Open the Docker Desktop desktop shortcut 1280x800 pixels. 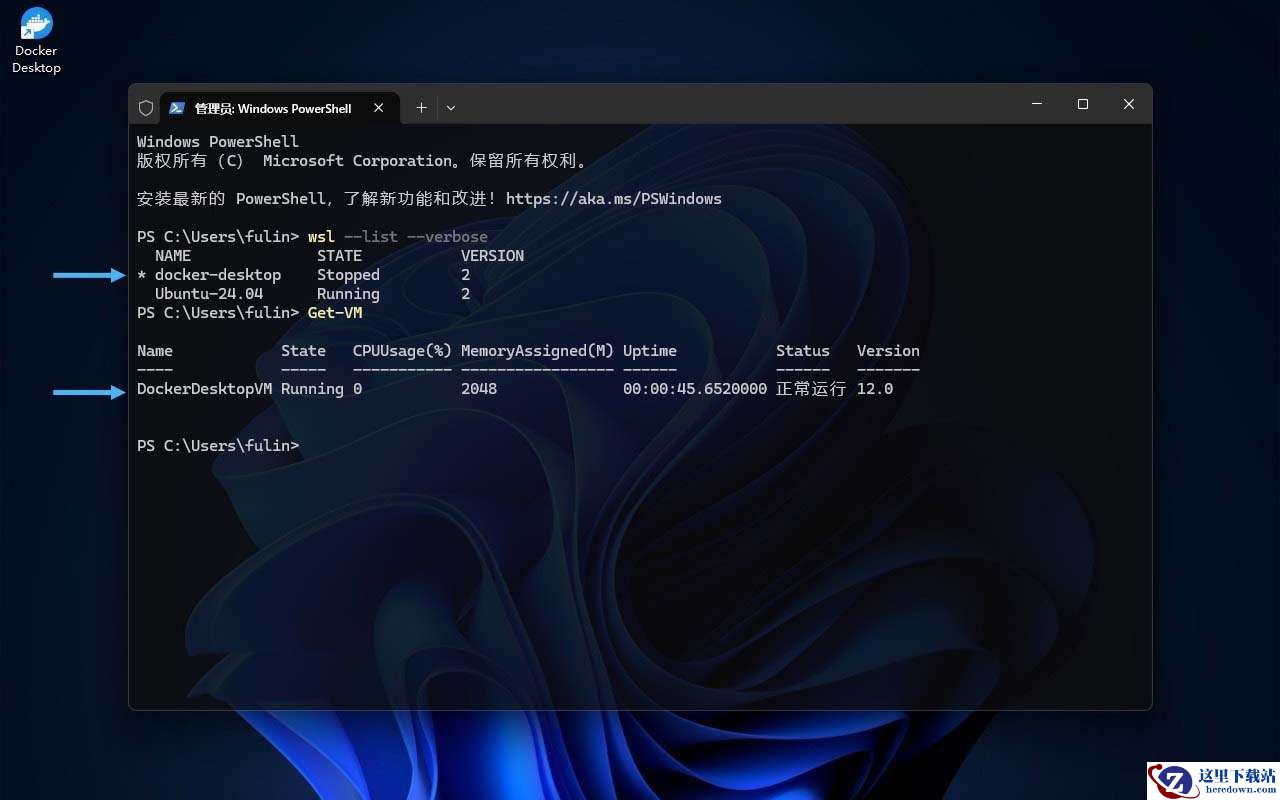coord(36,41)
